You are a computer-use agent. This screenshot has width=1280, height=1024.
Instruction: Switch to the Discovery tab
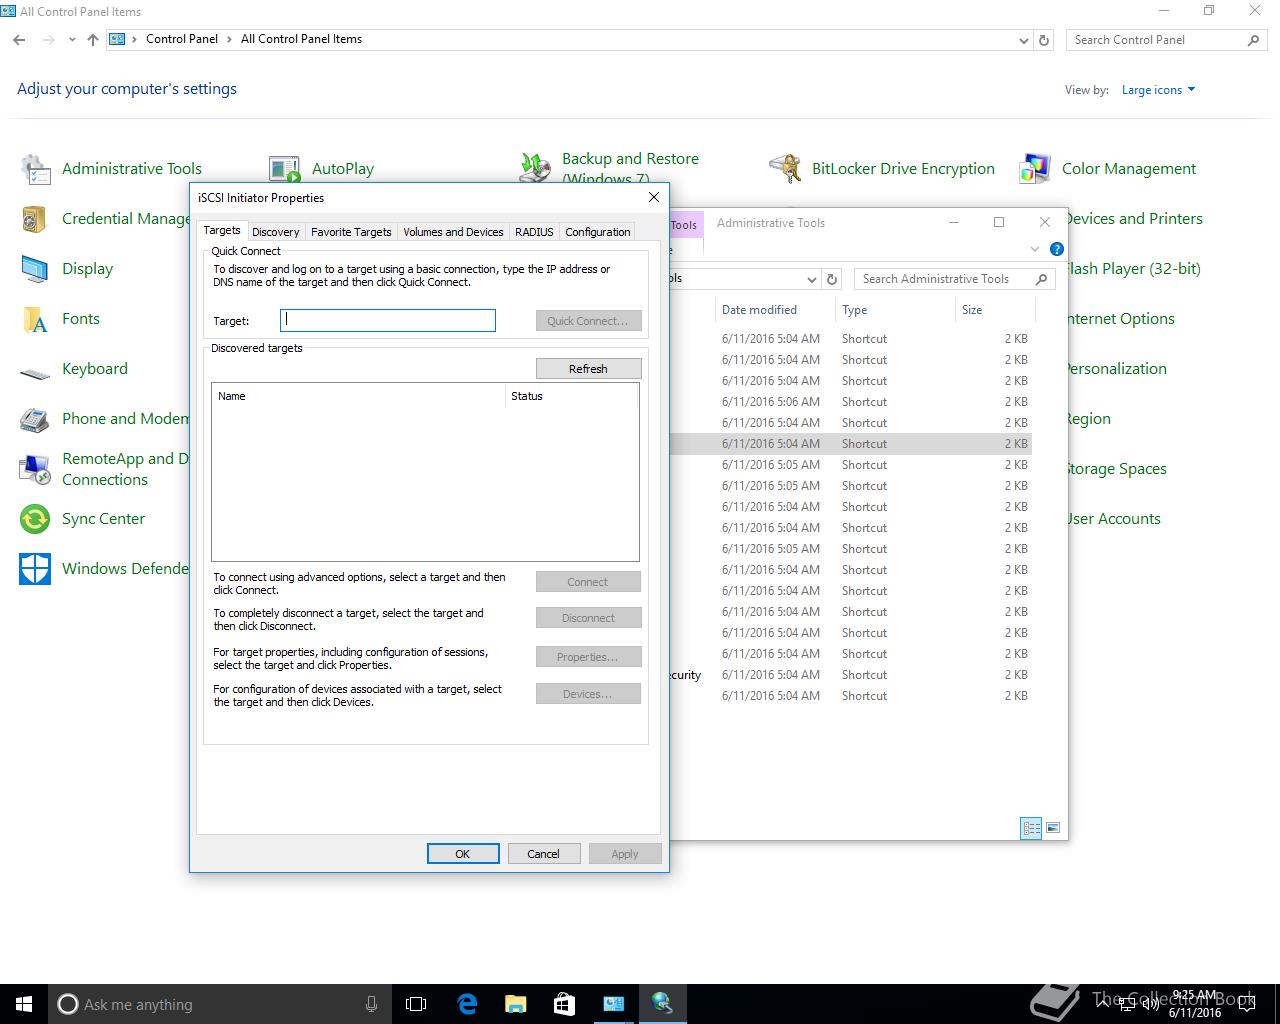point(275,232)
